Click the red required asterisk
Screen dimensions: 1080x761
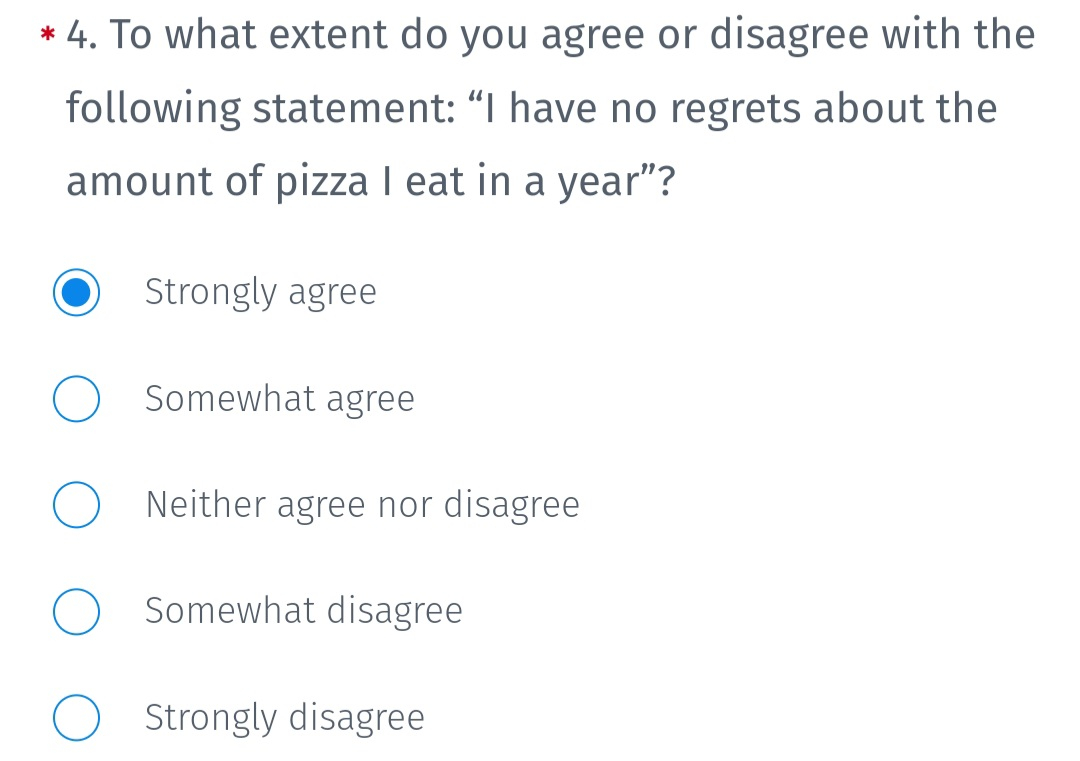pyautogui.click(x=48, y=34)
